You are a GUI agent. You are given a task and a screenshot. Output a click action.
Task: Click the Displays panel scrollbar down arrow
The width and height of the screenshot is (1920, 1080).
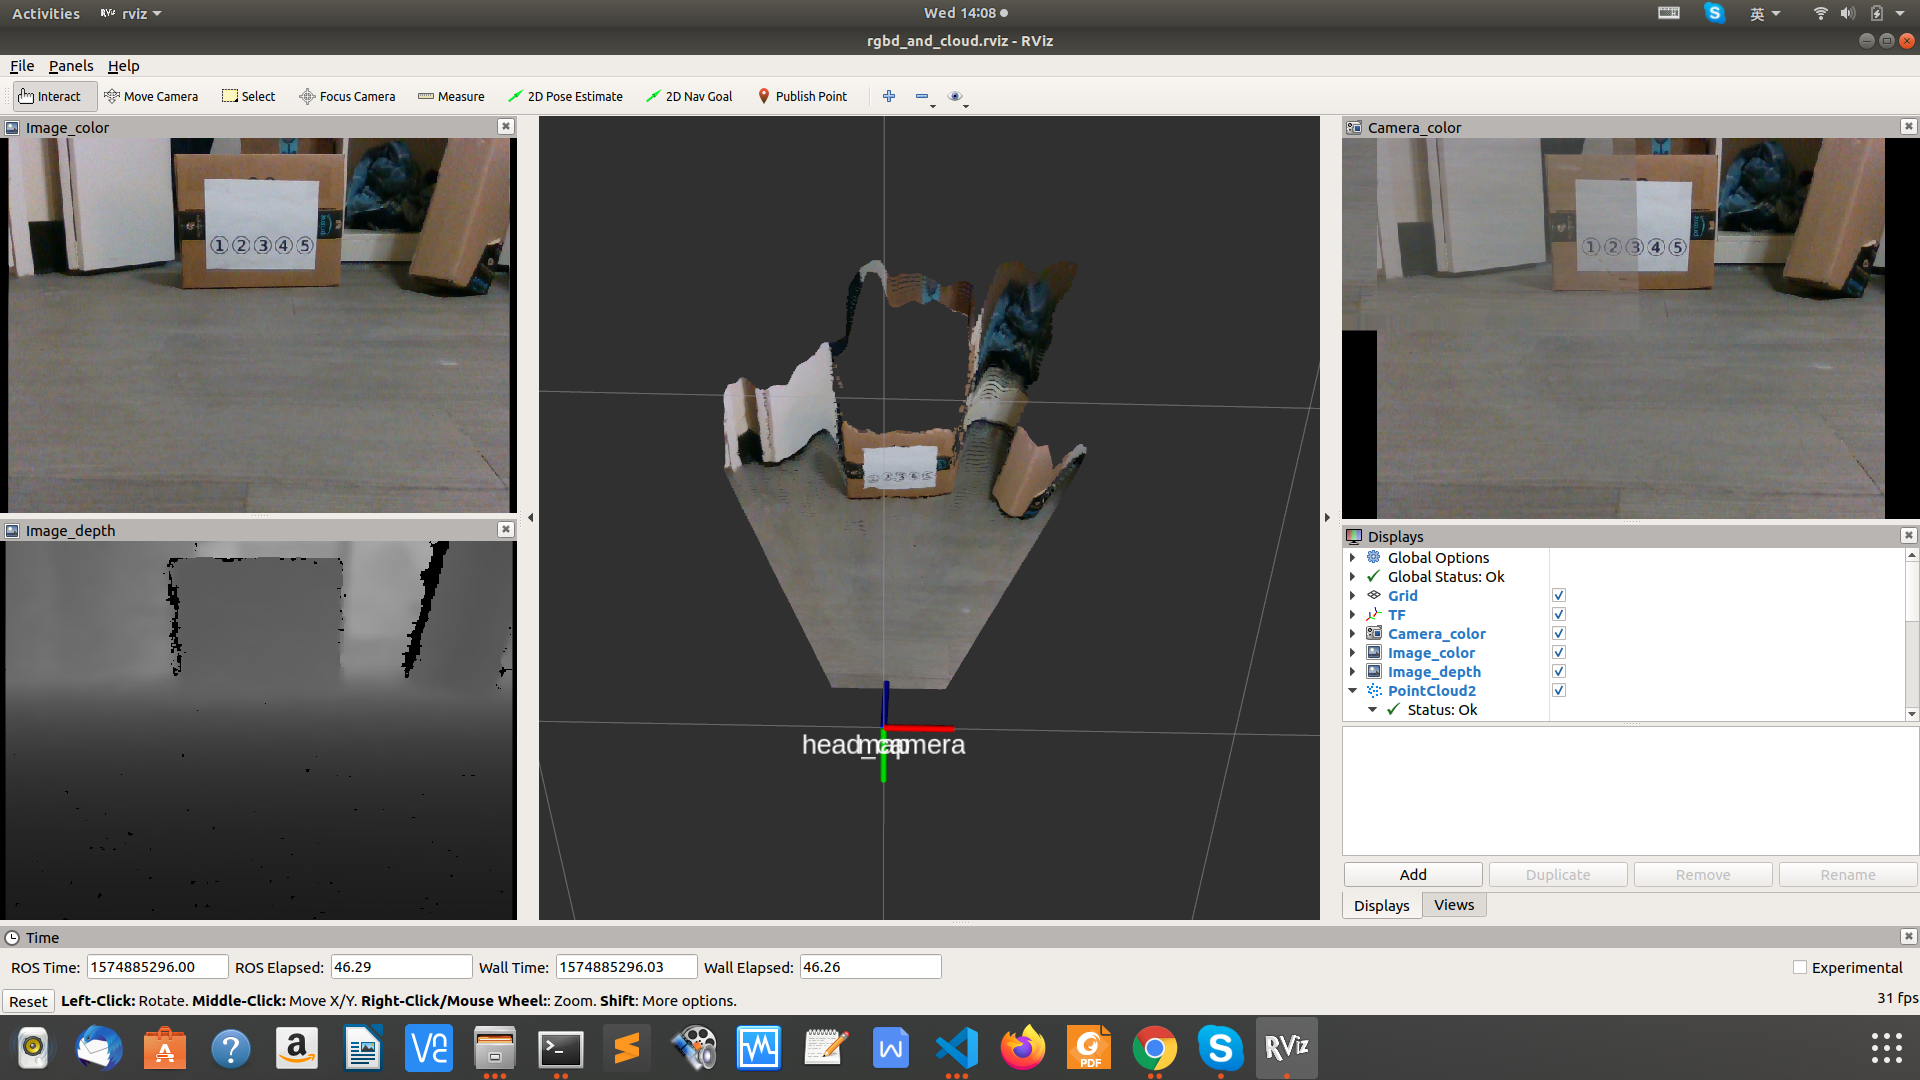(1911, 713)
